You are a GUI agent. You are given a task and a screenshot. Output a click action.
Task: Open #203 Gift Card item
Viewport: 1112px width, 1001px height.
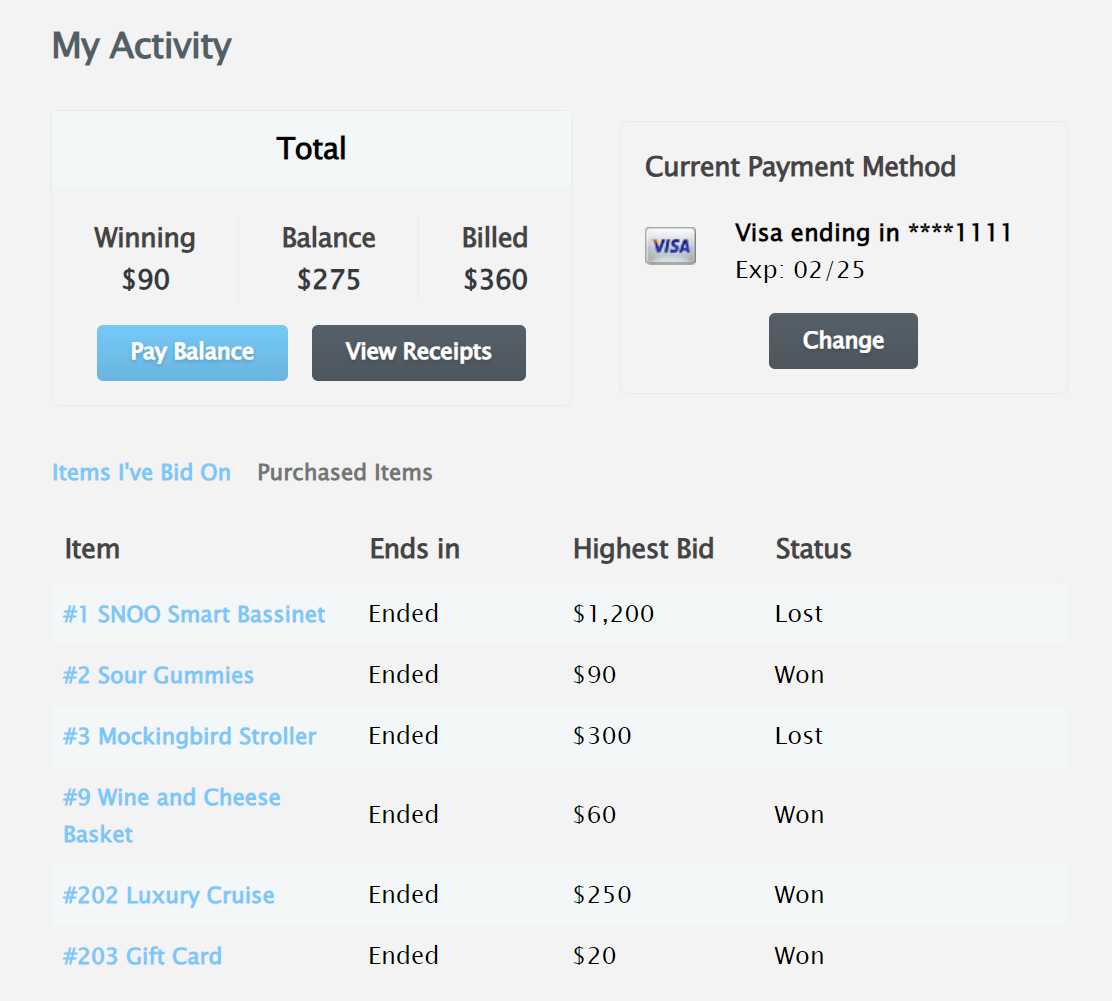pyautogui.click(x=143, y=956)
